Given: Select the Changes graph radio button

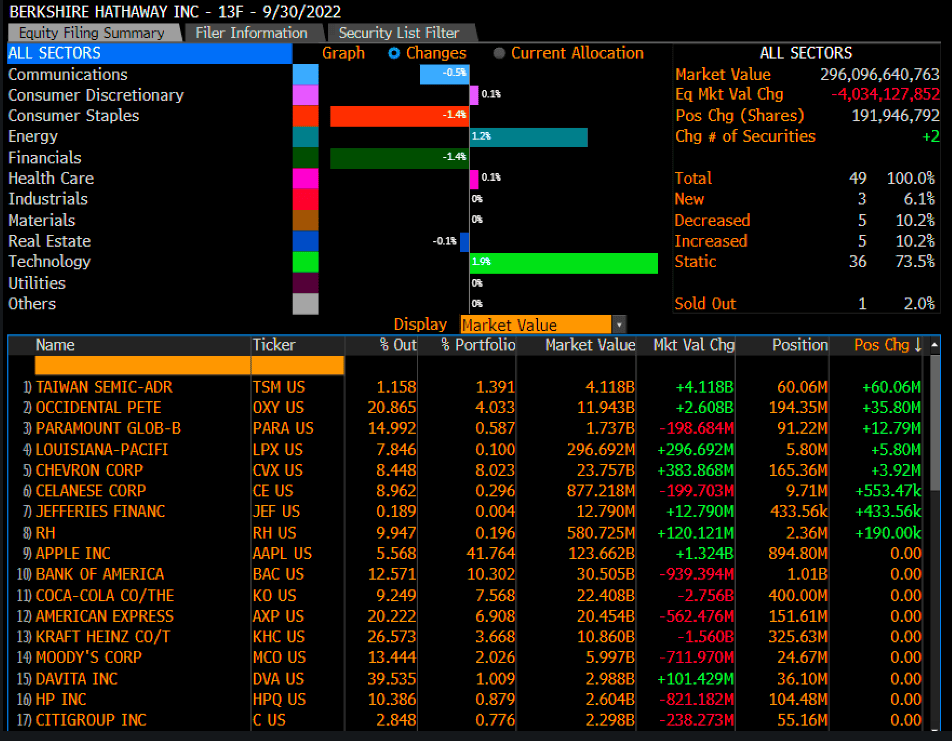Looking at the screenshot, I should 394,53.
